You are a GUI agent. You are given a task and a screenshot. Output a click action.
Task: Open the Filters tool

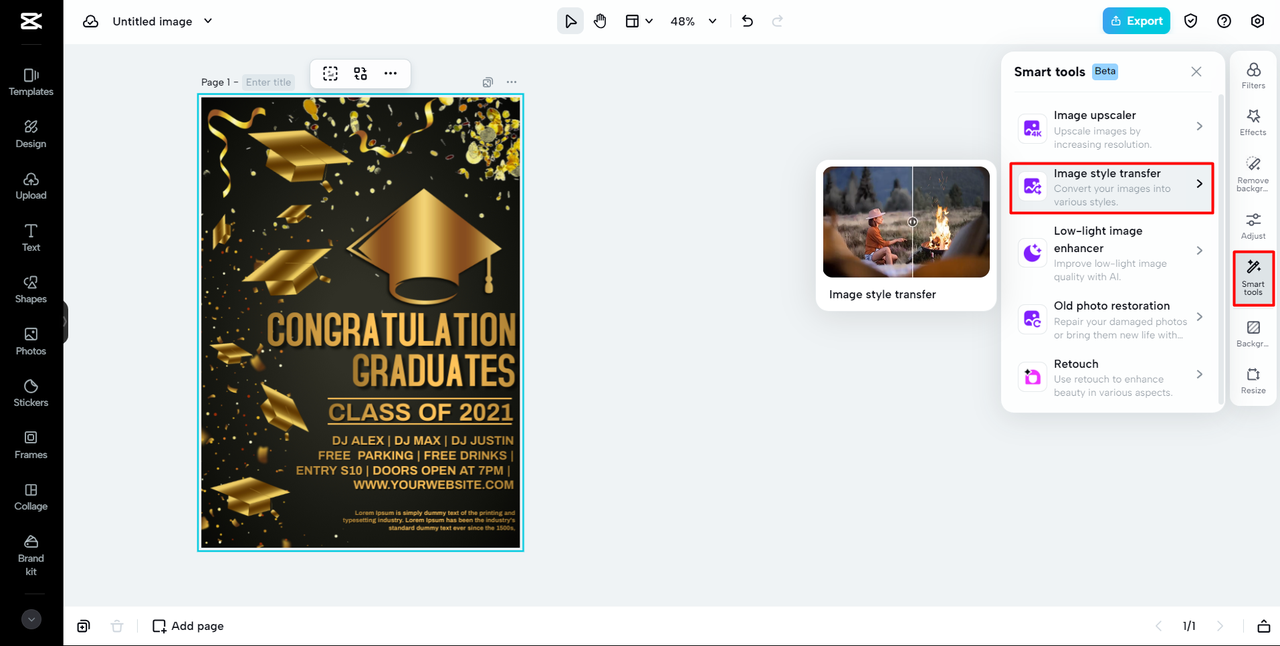tap(1253, 75)
